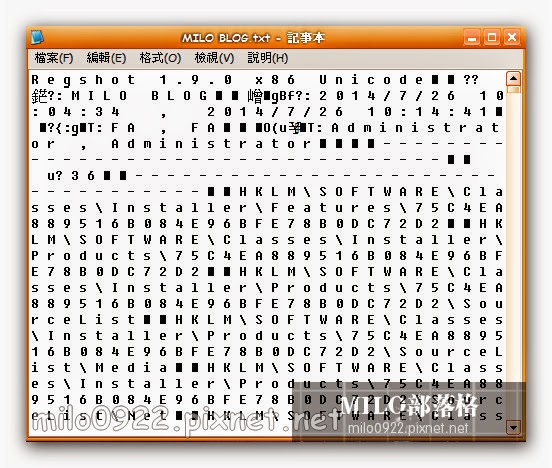Click the 'MILO BLOG' text in the document

[x=139, y=96]
